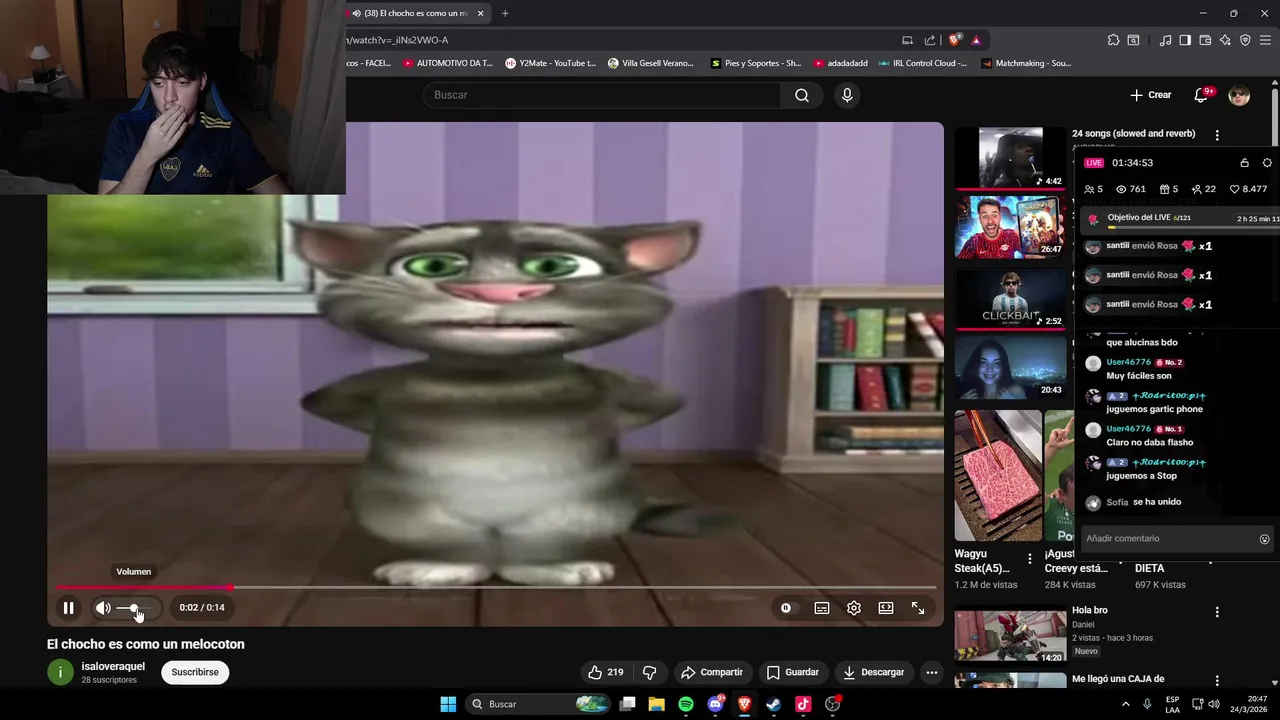This screenshot has height=720, width=1280.
Task: Open YouTube notifications bell
Action: [x=1202, y=95]
